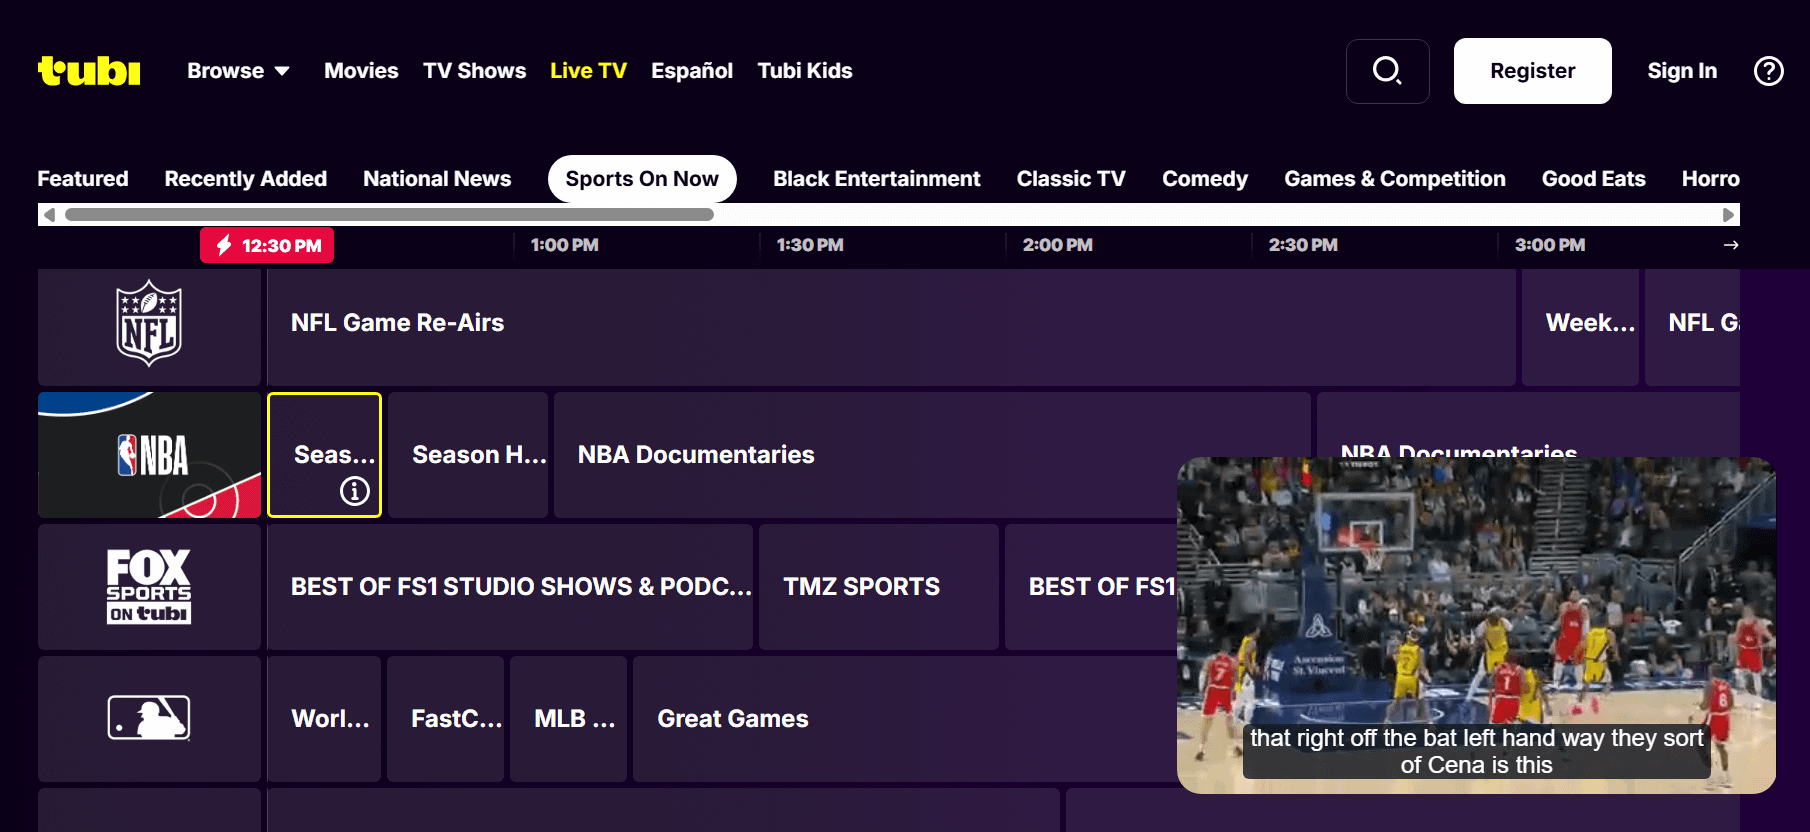Select the National News category tab
This screenshot has width=1810, height=832.
437,179
